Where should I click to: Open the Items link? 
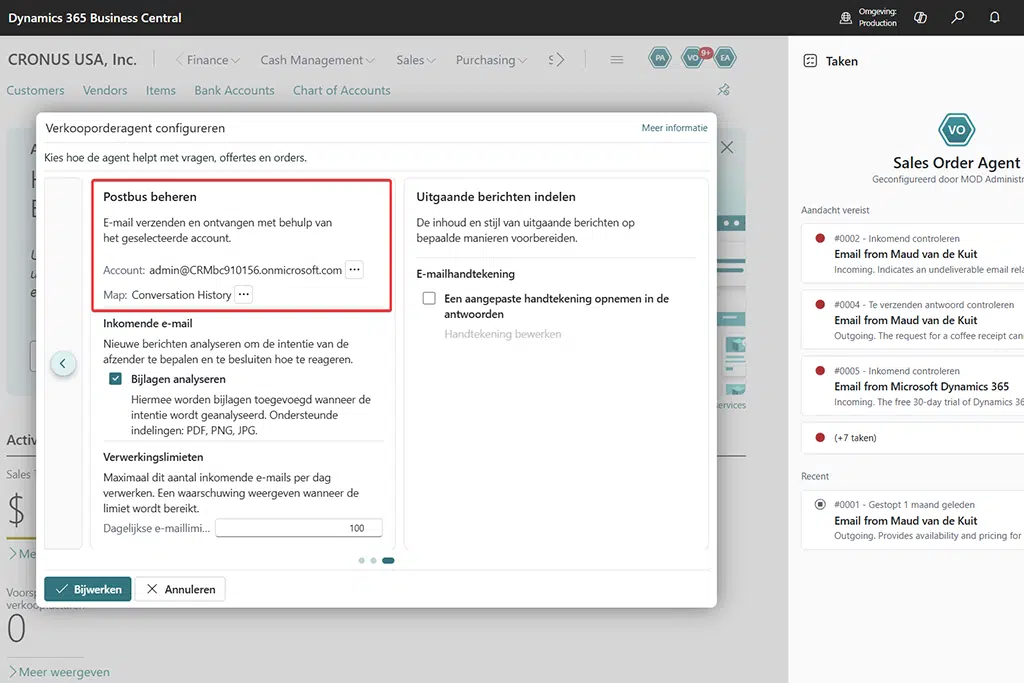(161, 90)
